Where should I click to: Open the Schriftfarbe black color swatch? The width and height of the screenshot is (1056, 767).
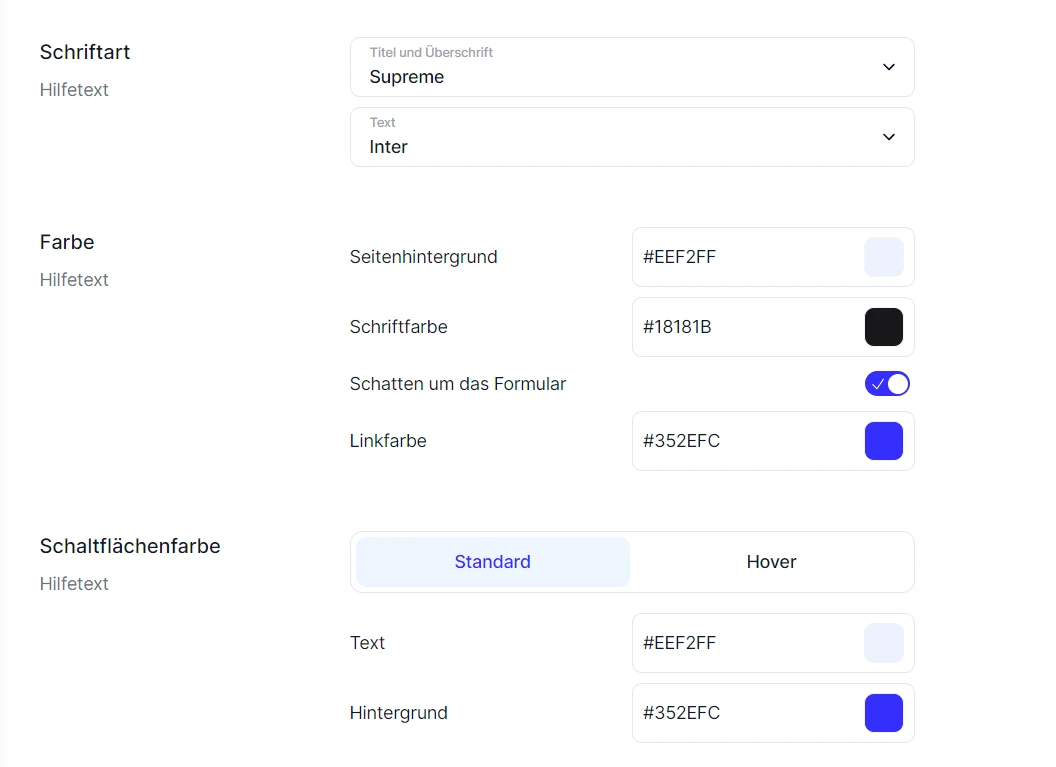(x=884, y=327)
